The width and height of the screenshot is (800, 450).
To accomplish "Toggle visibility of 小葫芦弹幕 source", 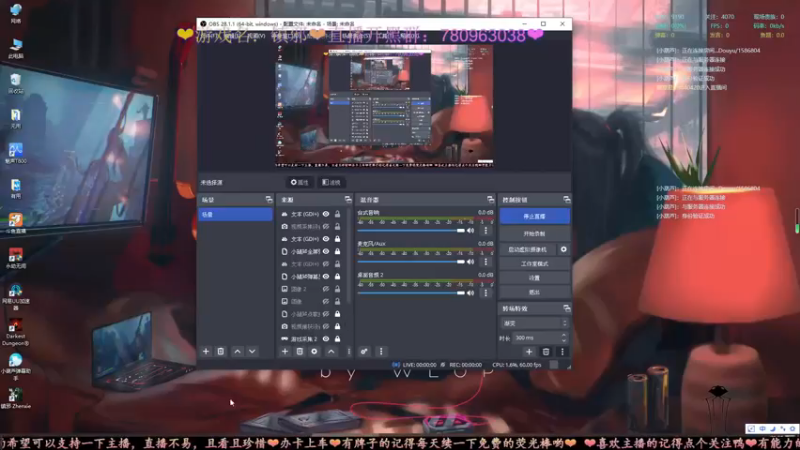I will (326, 277).
